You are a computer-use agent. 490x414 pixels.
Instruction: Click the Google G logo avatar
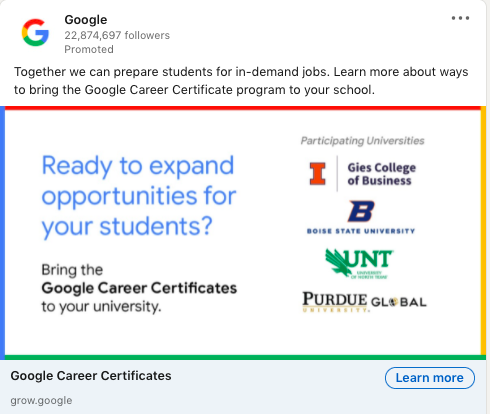[x=35, y=32]
